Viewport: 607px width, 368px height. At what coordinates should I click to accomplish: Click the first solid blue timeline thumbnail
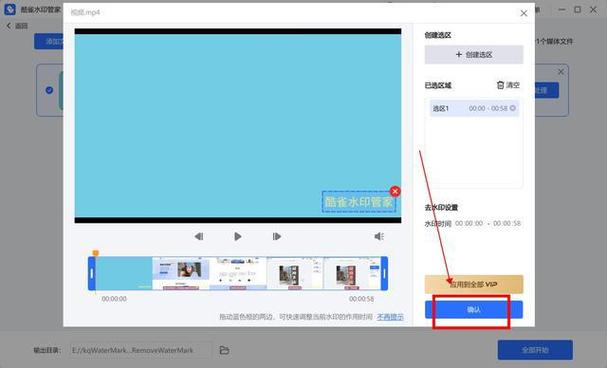[124, 274]
